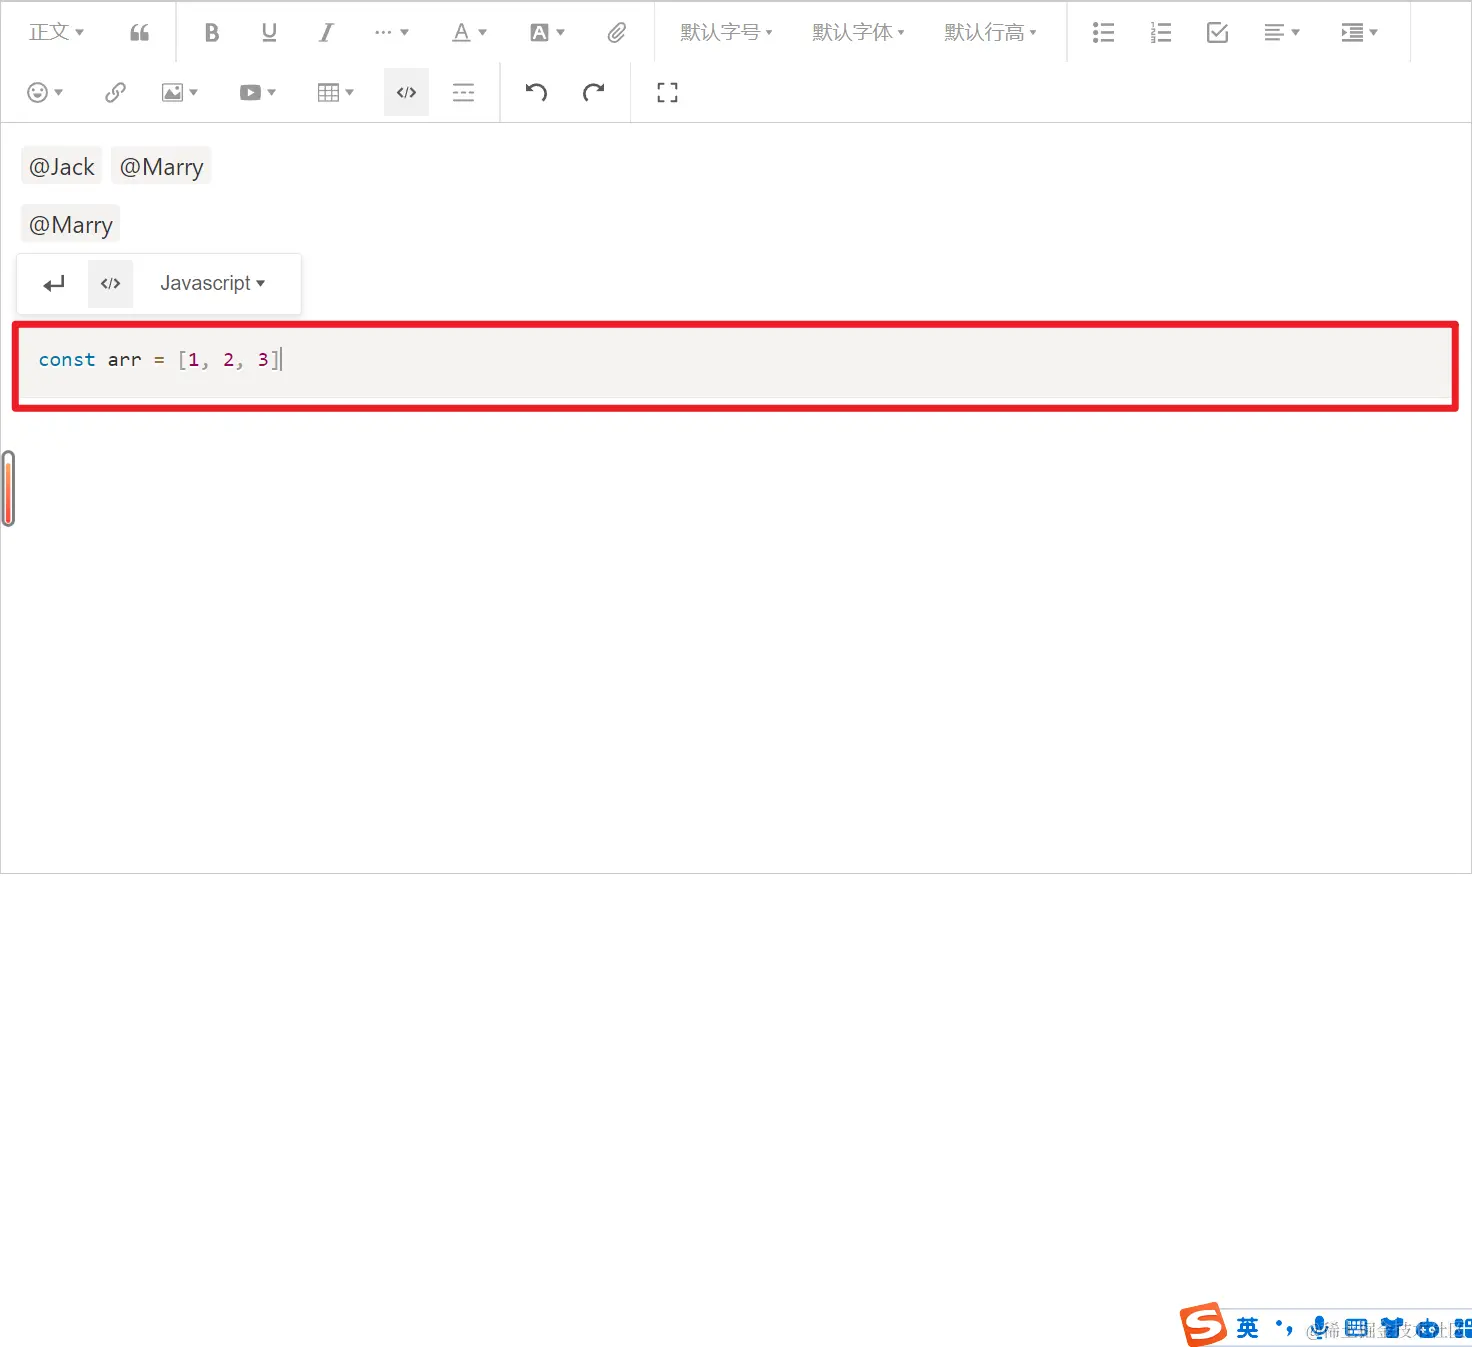
Task: Open the insert table menu
Action: click(335, 92)
